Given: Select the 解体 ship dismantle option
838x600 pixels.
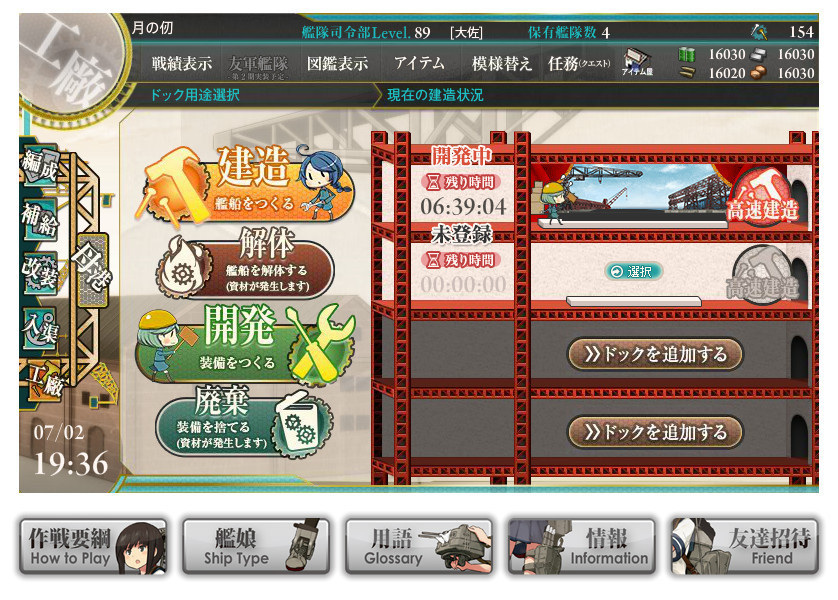Looking at the screenshot, I should [x=246, y=263].
